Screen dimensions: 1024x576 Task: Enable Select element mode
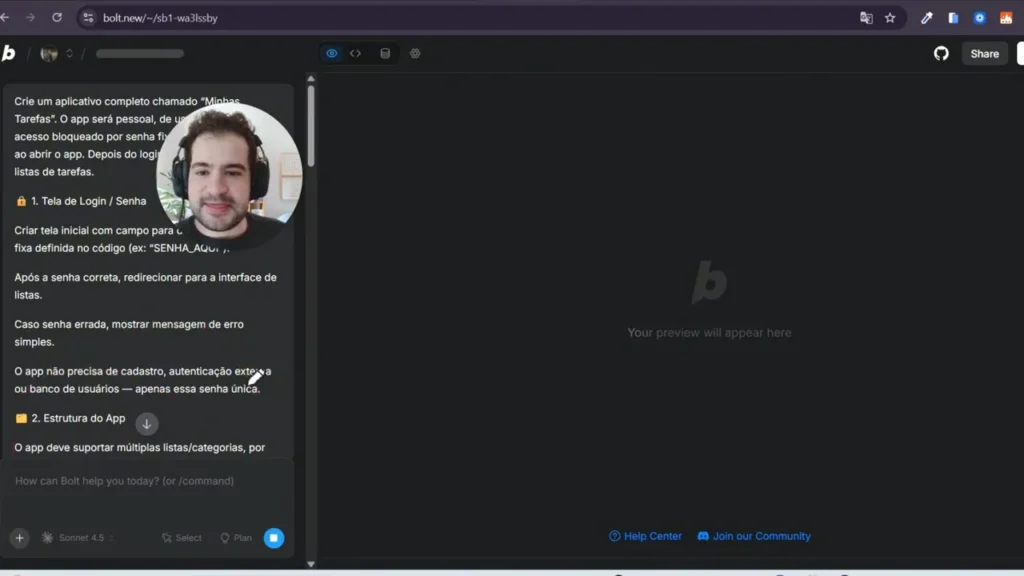point(181,538)
